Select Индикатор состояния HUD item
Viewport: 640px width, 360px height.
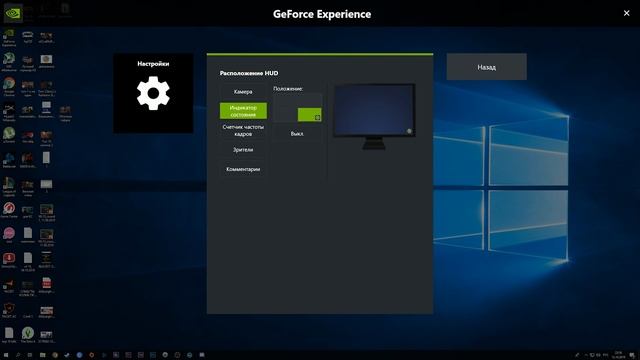(x=243, y=111)
